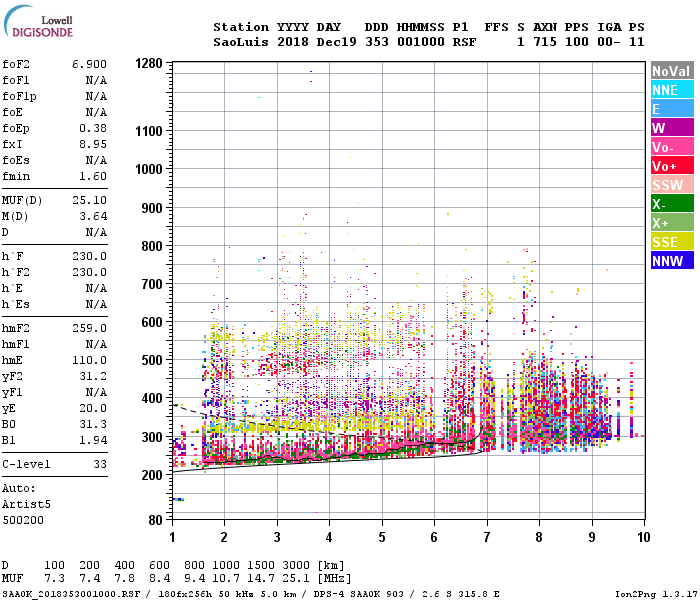Click the MUF value 7.3 in table
Viewport: 700px width, 600px height.
pos(54,579)
